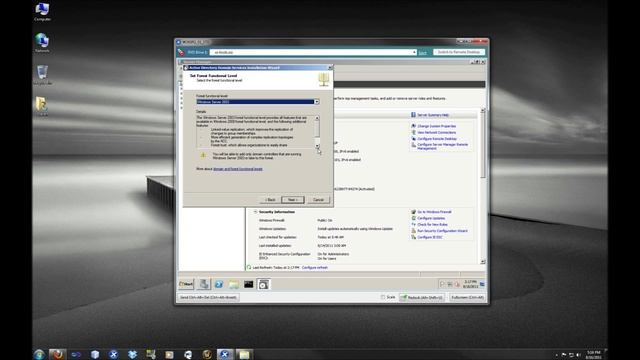Screen dimensions: 640x360
Task: Click the host system clock
Action: tap(594, 355)
